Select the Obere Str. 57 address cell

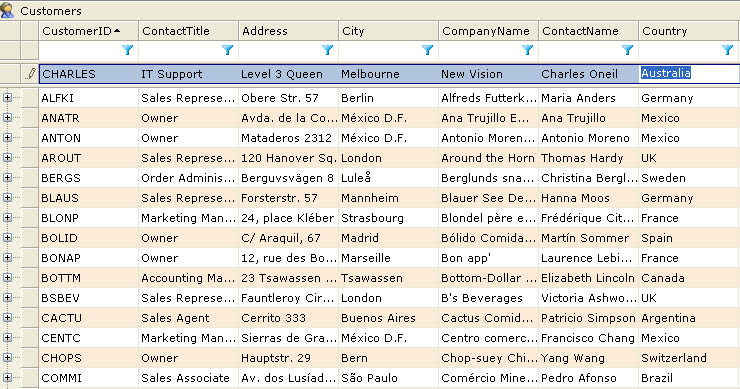coord(289,98)
